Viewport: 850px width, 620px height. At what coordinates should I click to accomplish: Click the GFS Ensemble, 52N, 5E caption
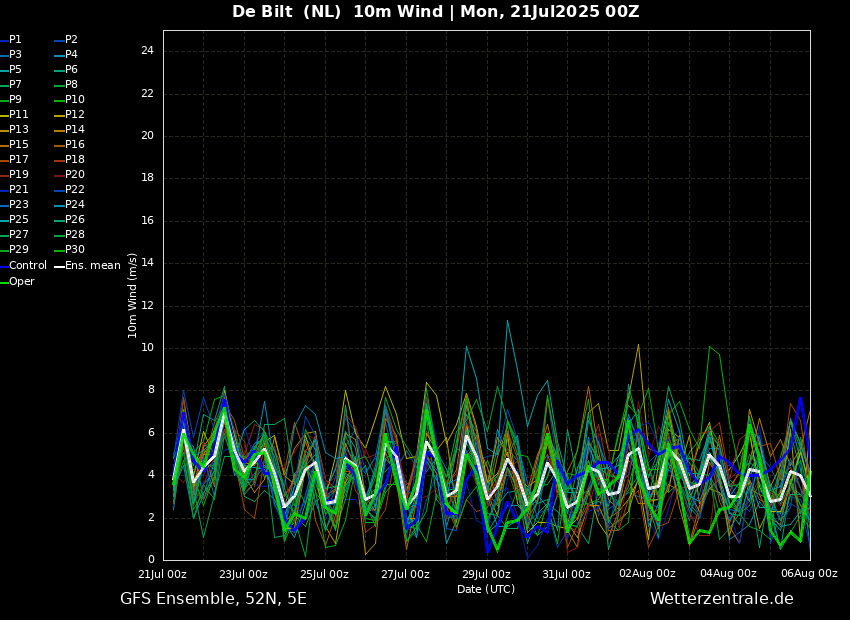213,599
